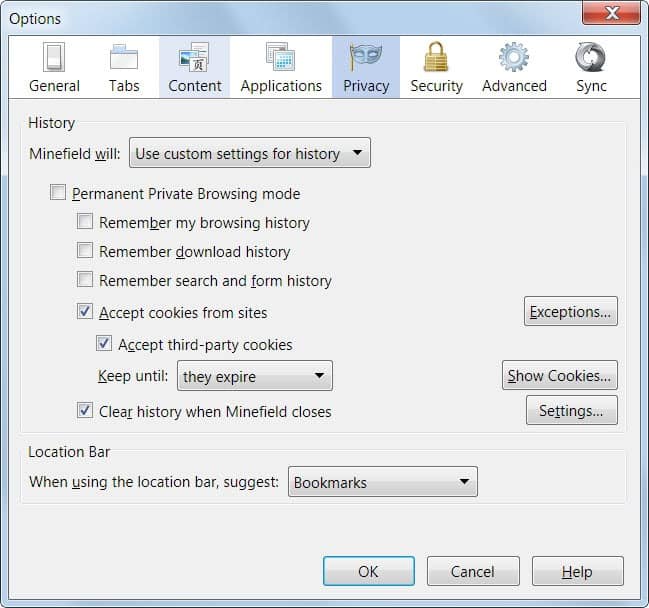
Task: Click the Privacy tab label
Action: click(366, 86)
